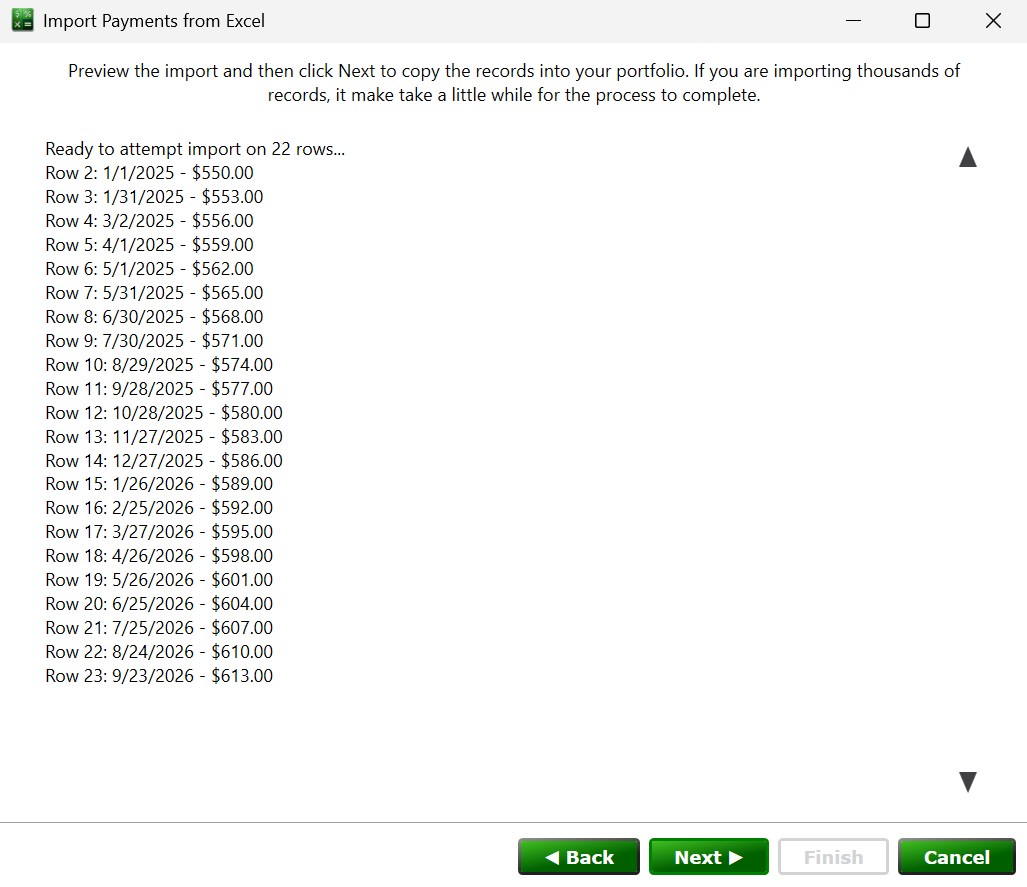The image size is (1027, 887).
Task: Click the 'Preview the import' instruction text
Action: coord(514,83)
